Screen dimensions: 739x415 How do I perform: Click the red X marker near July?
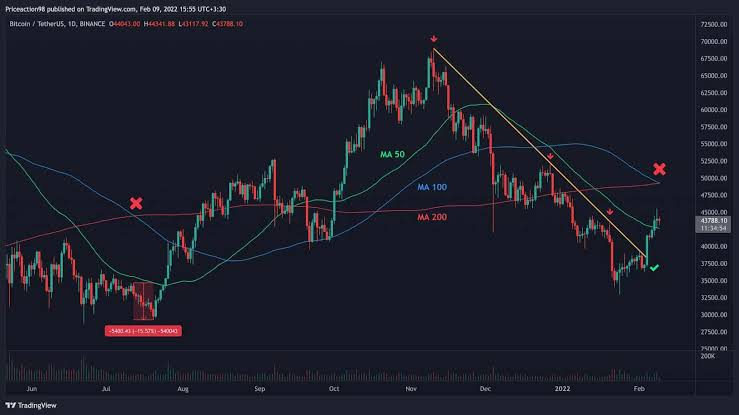tap(137, 204)
